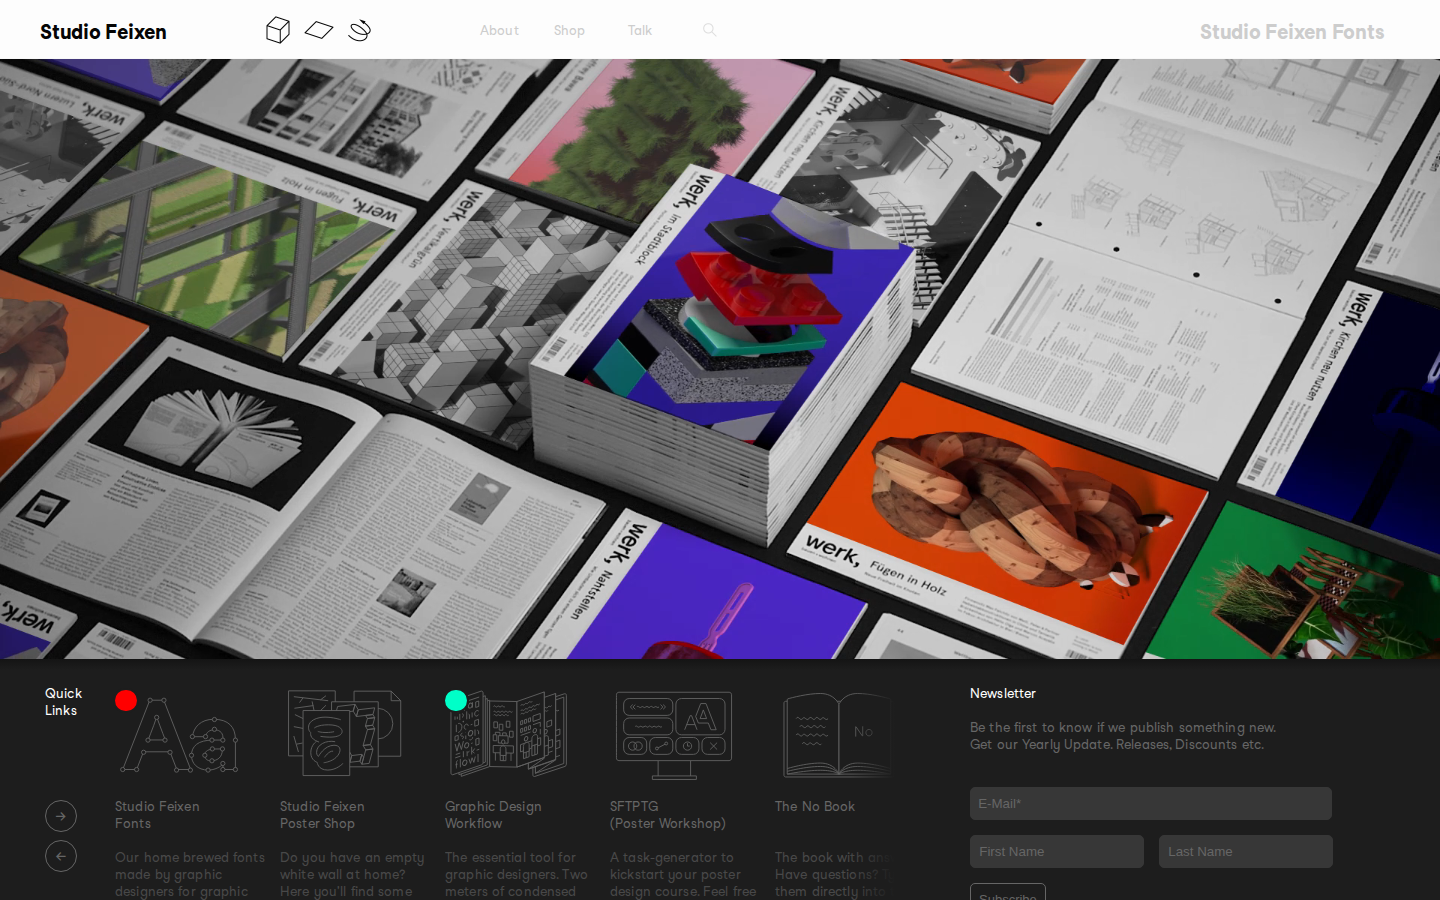
Task: Click the flat rhombus plane icon
Action: click(x=319, y=30)
